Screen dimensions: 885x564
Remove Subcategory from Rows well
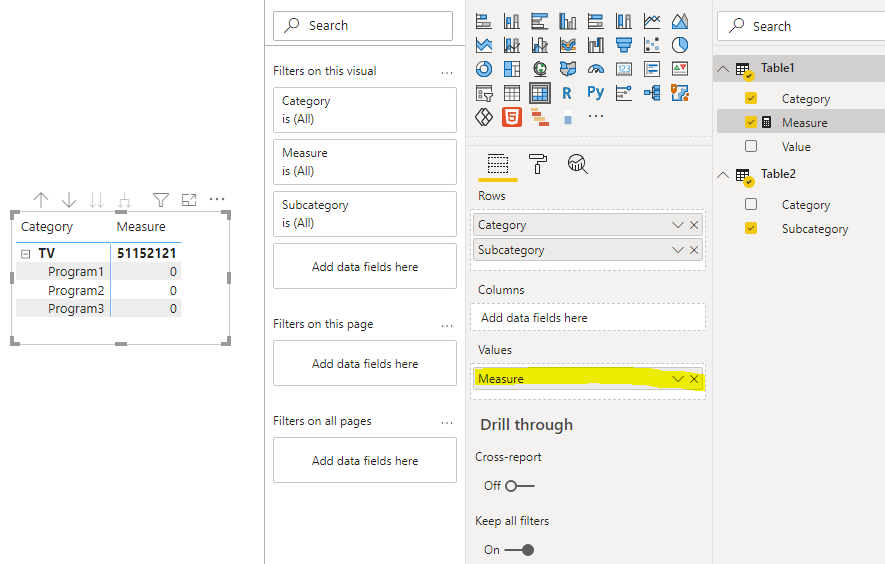(694, 250)
